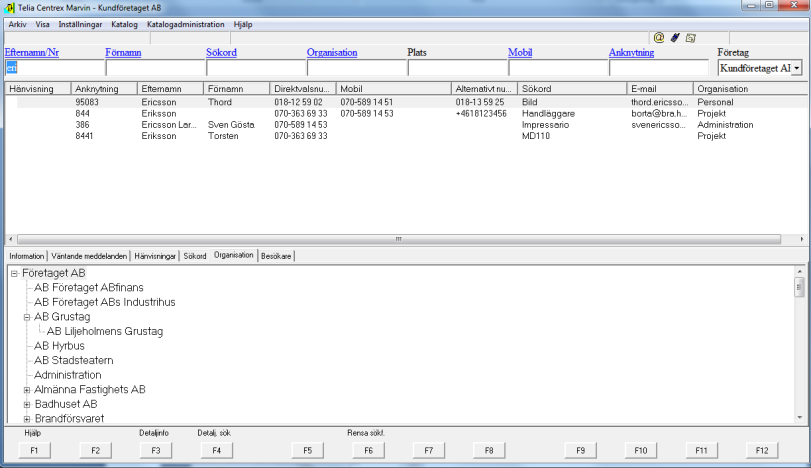811x468 pixels.
Task: Switch to the Information tab
Action: (x=26, y=256)
